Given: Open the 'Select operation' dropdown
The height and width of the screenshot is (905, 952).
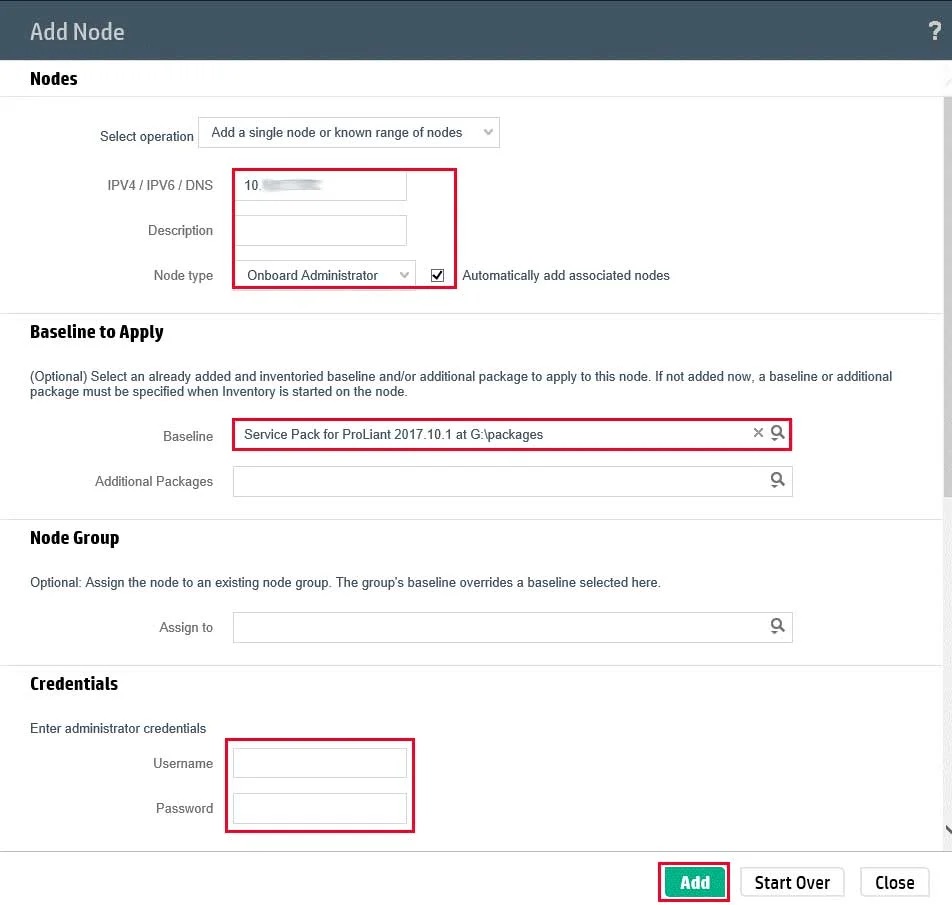Looking at the screenshot, I should [x=349, y=133].
